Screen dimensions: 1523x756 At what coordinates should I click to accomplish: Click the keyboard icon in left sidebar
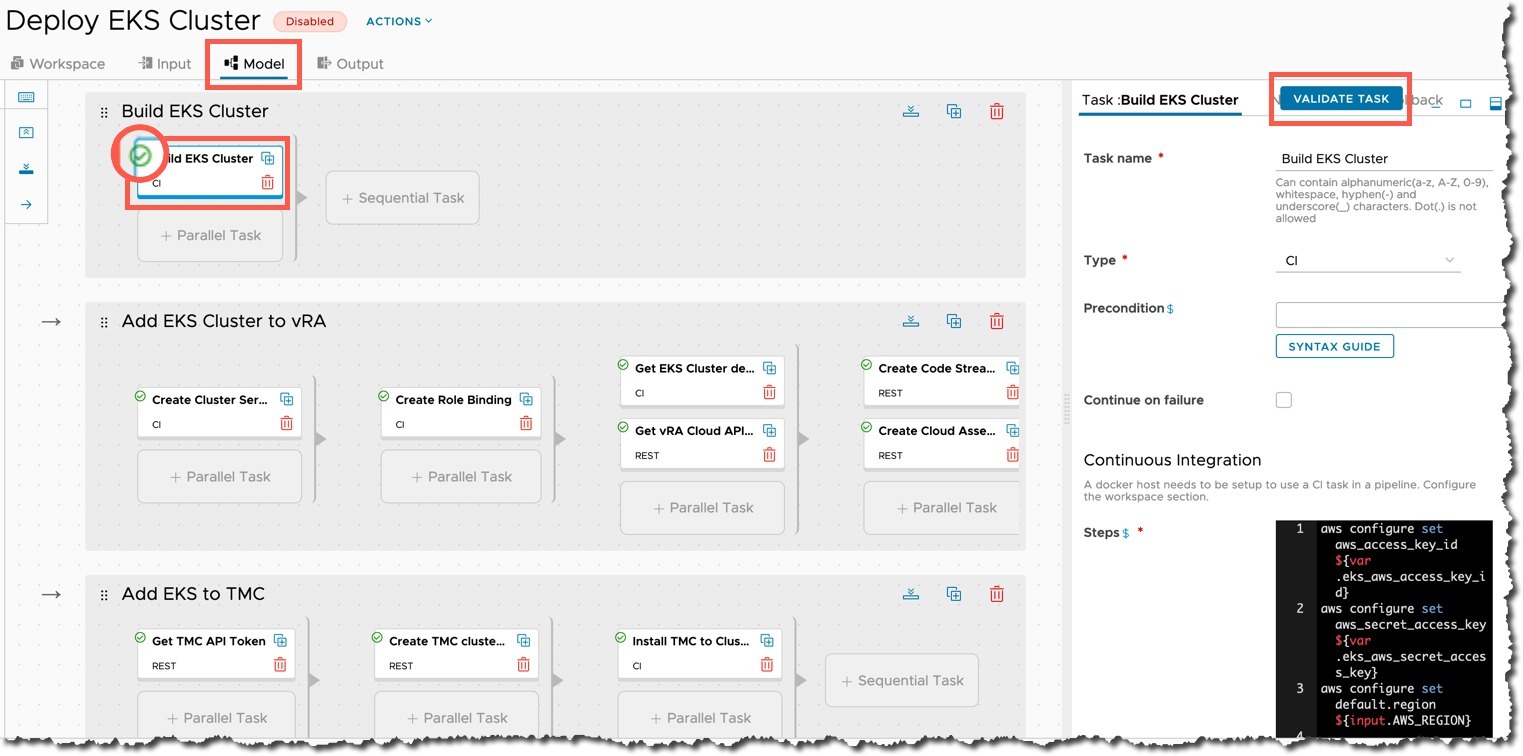27,97
